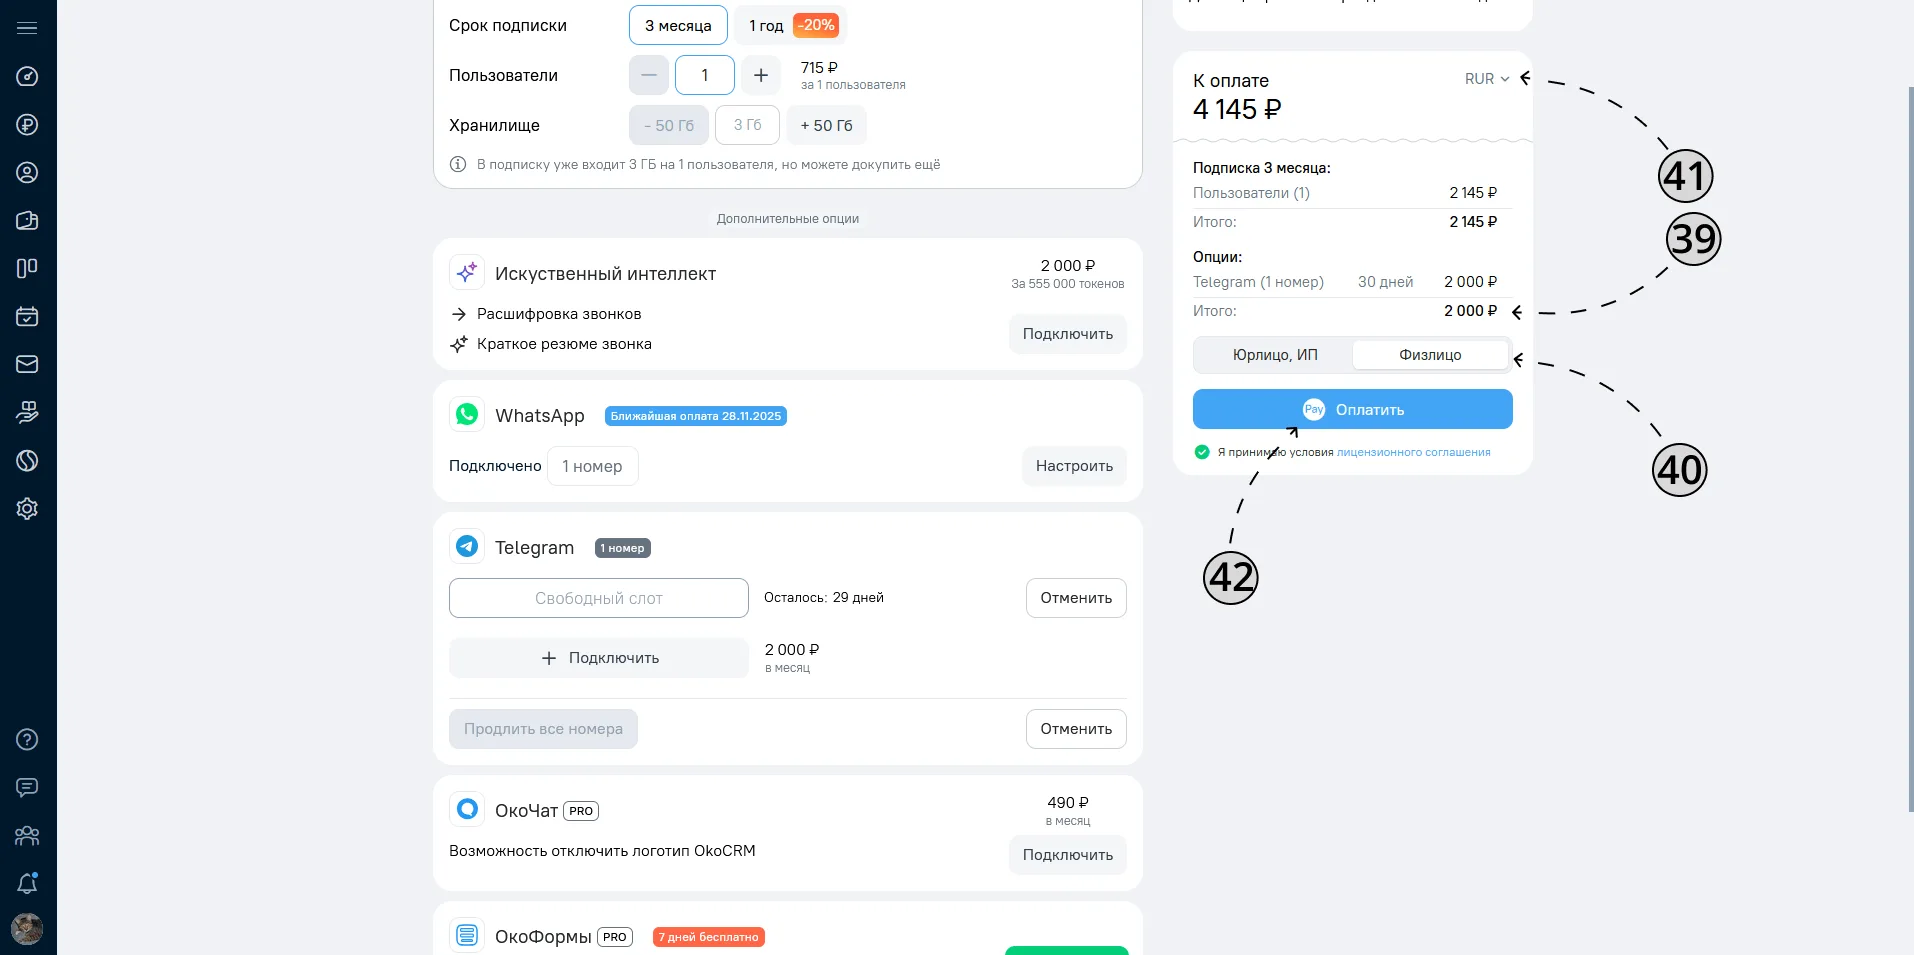The width and height of the screenshot is (1914, 955).
Task: Toggle the license agreement acceptance checkbox
Action: coord(1202,452)
